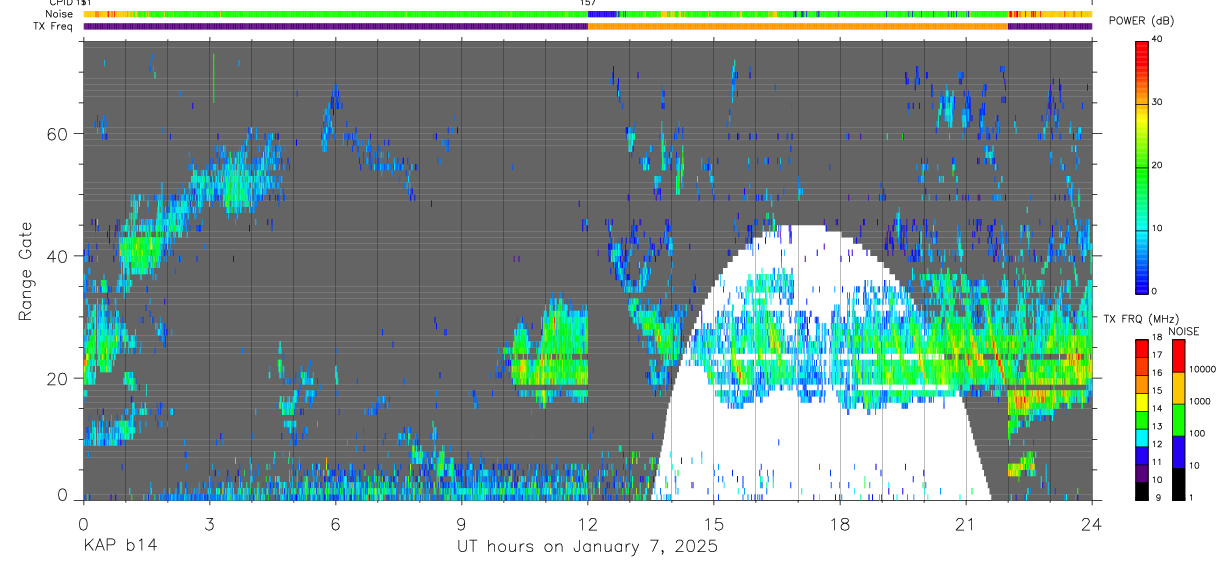Click the 20 tick label on Range Gate axis
This screenshot has height=567, width=1228.
[x=58, y=378]
